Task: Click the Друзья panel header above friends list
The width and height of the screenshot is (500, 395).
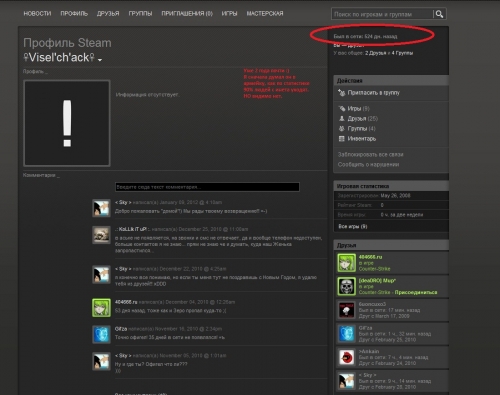Action: click(391, 245)
